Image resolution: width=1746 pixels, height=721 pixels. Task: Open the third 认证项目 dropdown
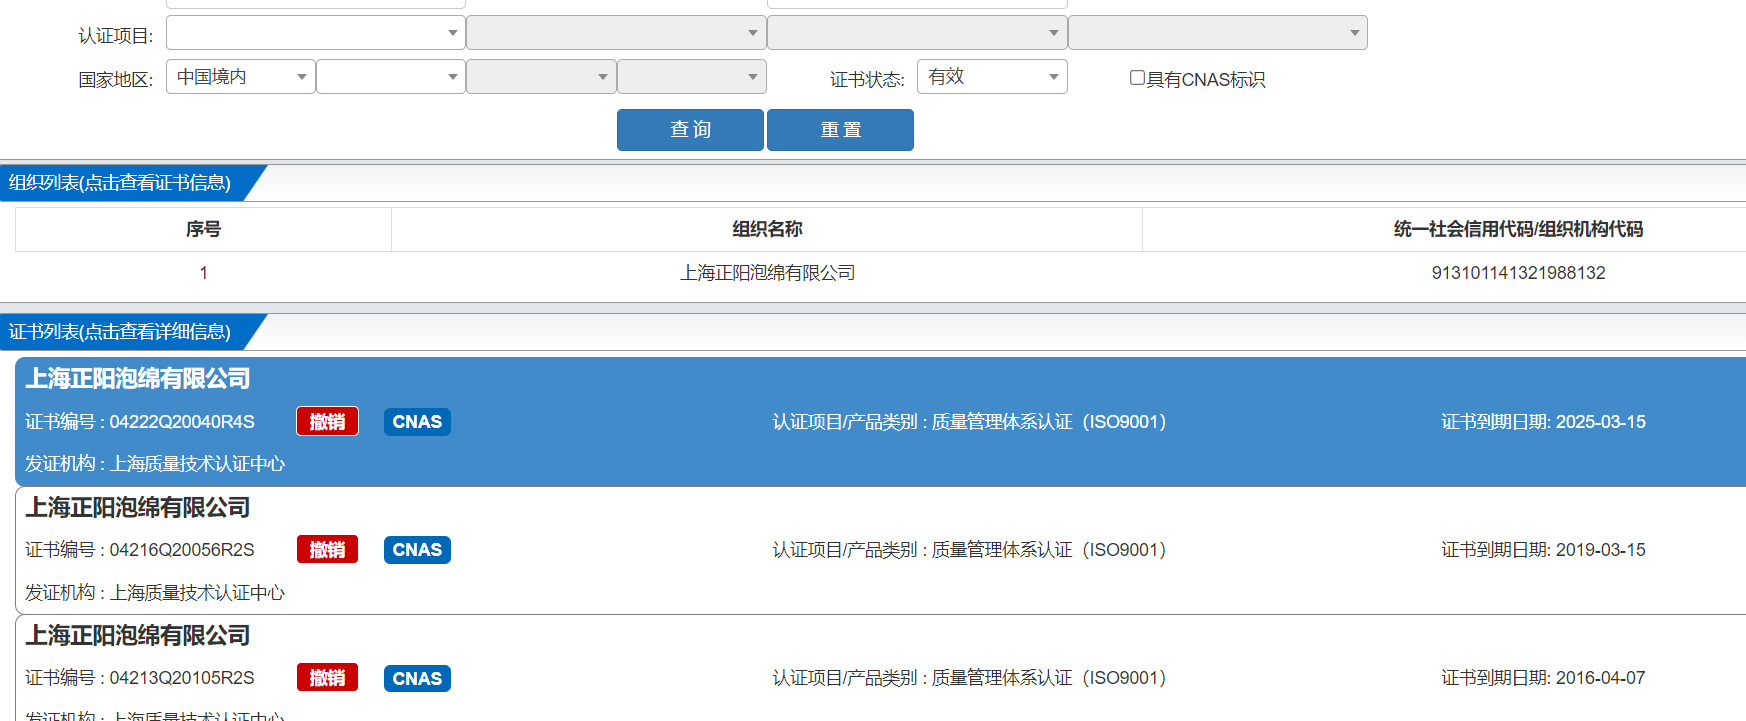[917, 33]
